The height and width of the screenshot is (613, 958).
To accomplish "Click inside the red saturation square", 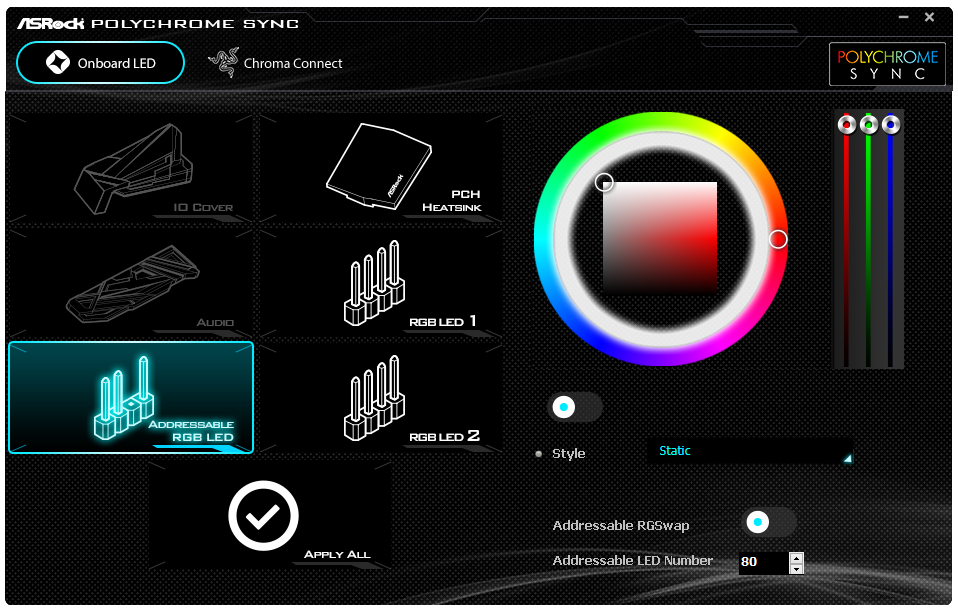I will pos(660,238).
